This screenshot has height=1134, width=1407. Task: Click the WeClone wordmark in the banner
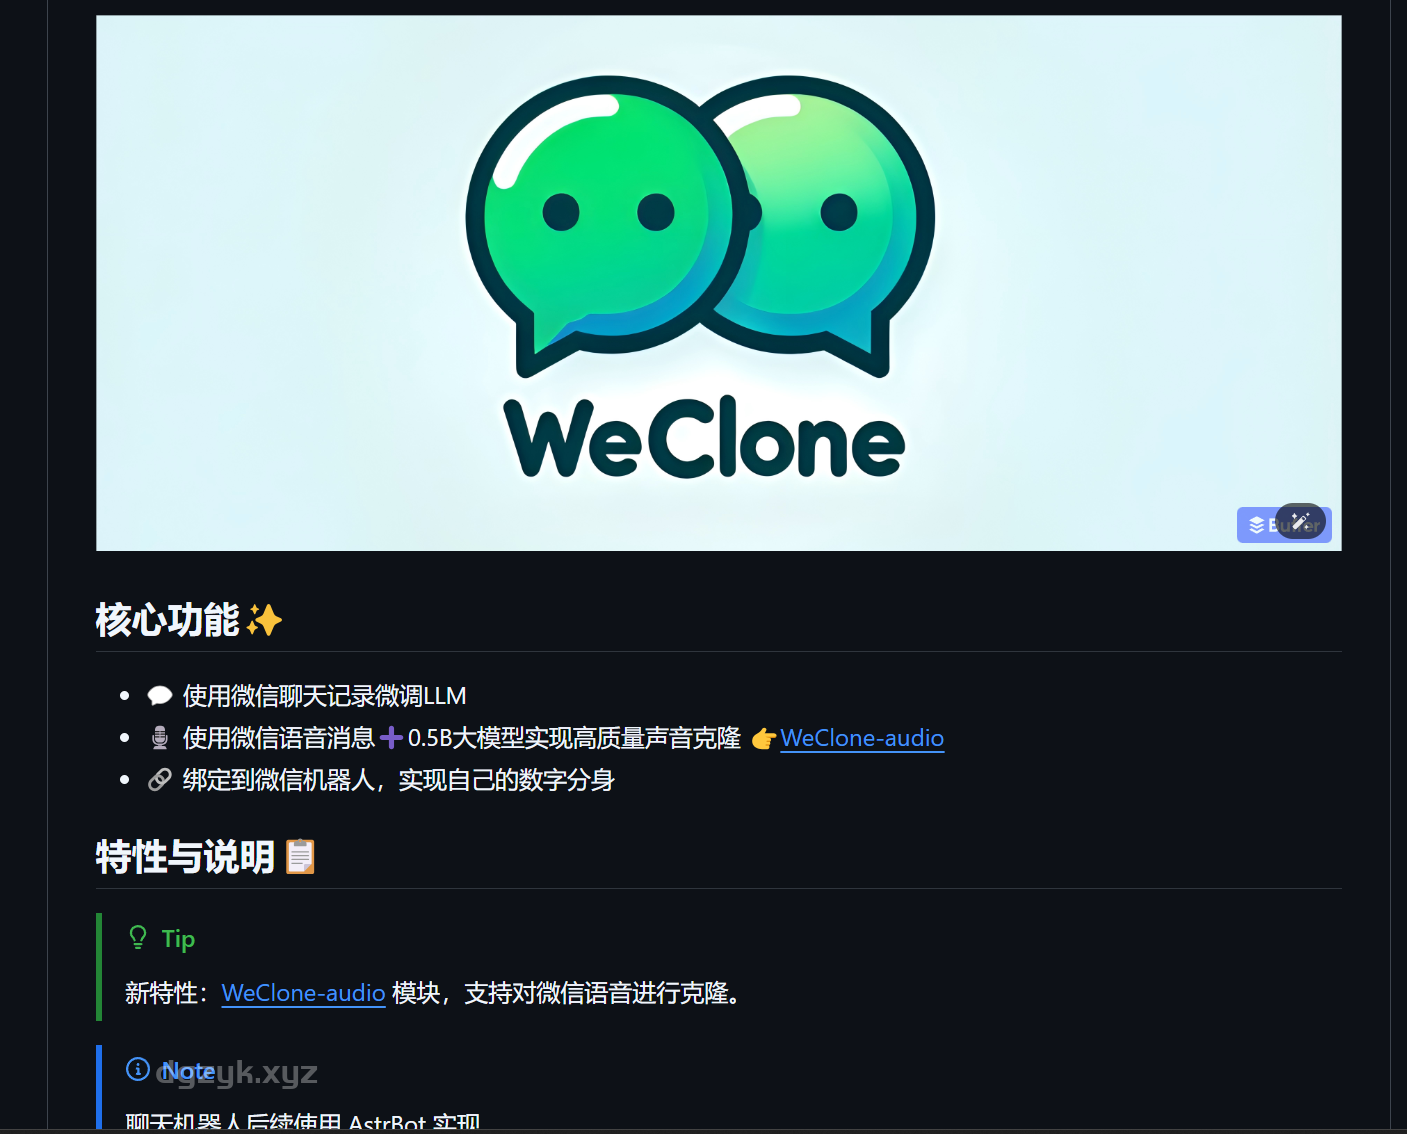click(x=704, y=438)
